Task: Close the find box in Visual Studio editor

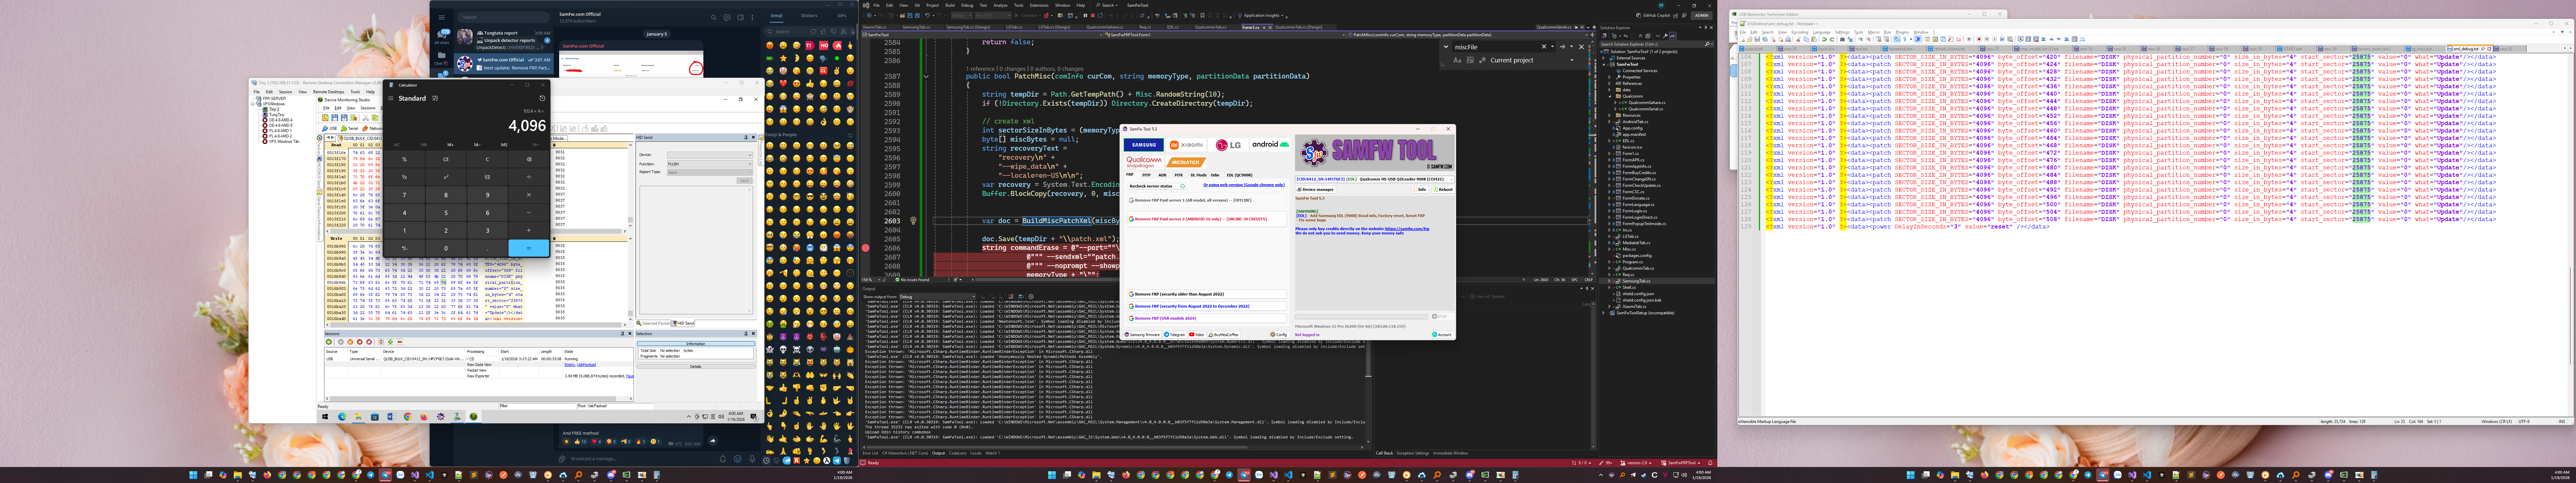Action: [1581, 47]
